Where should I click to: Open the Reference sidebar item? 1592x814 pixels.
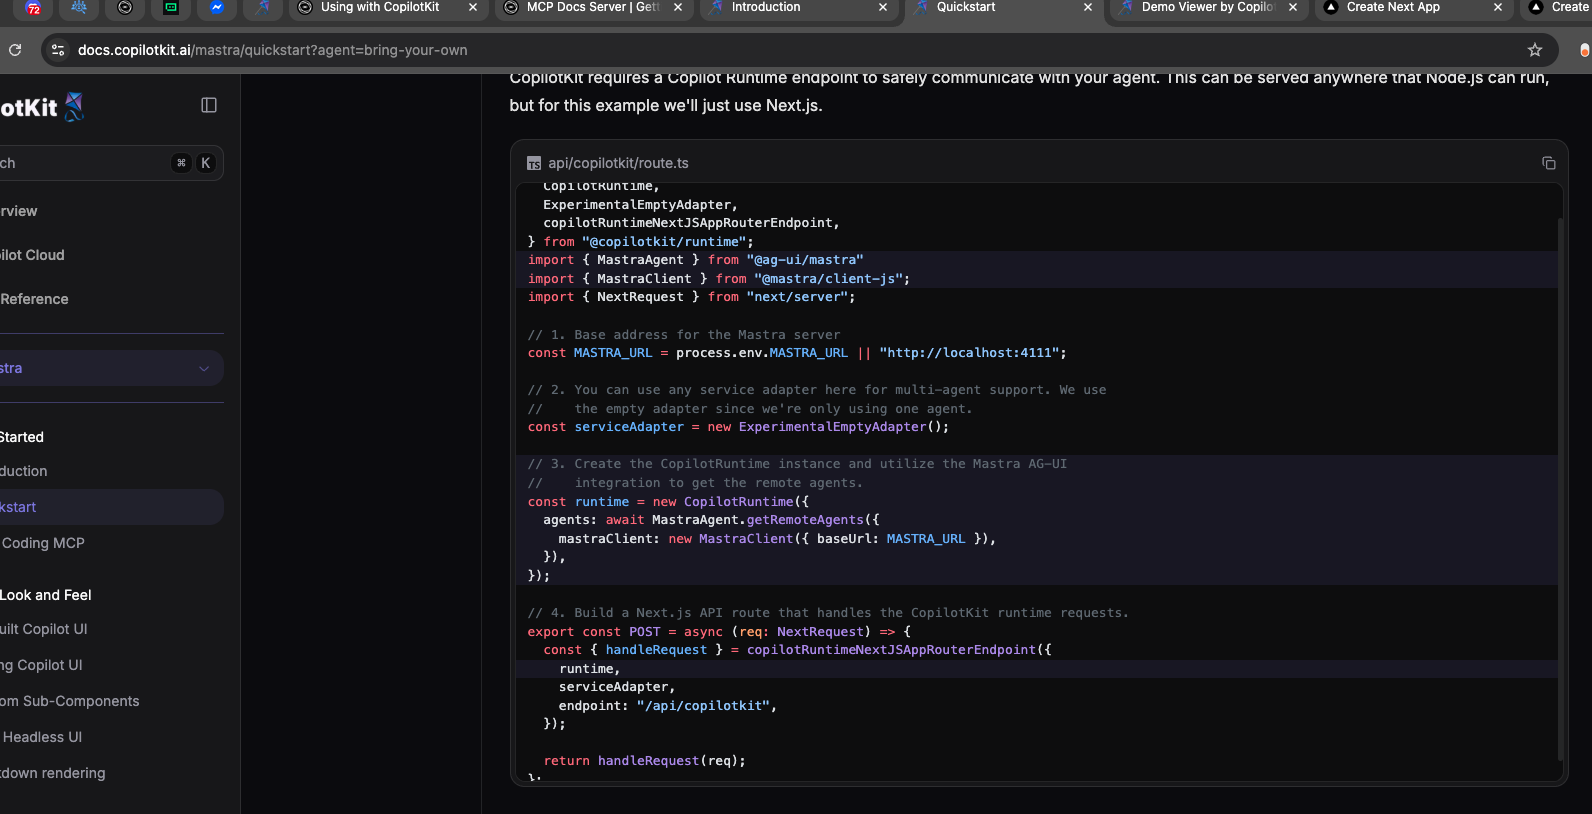pyautogui.click(x=34, y=299)
